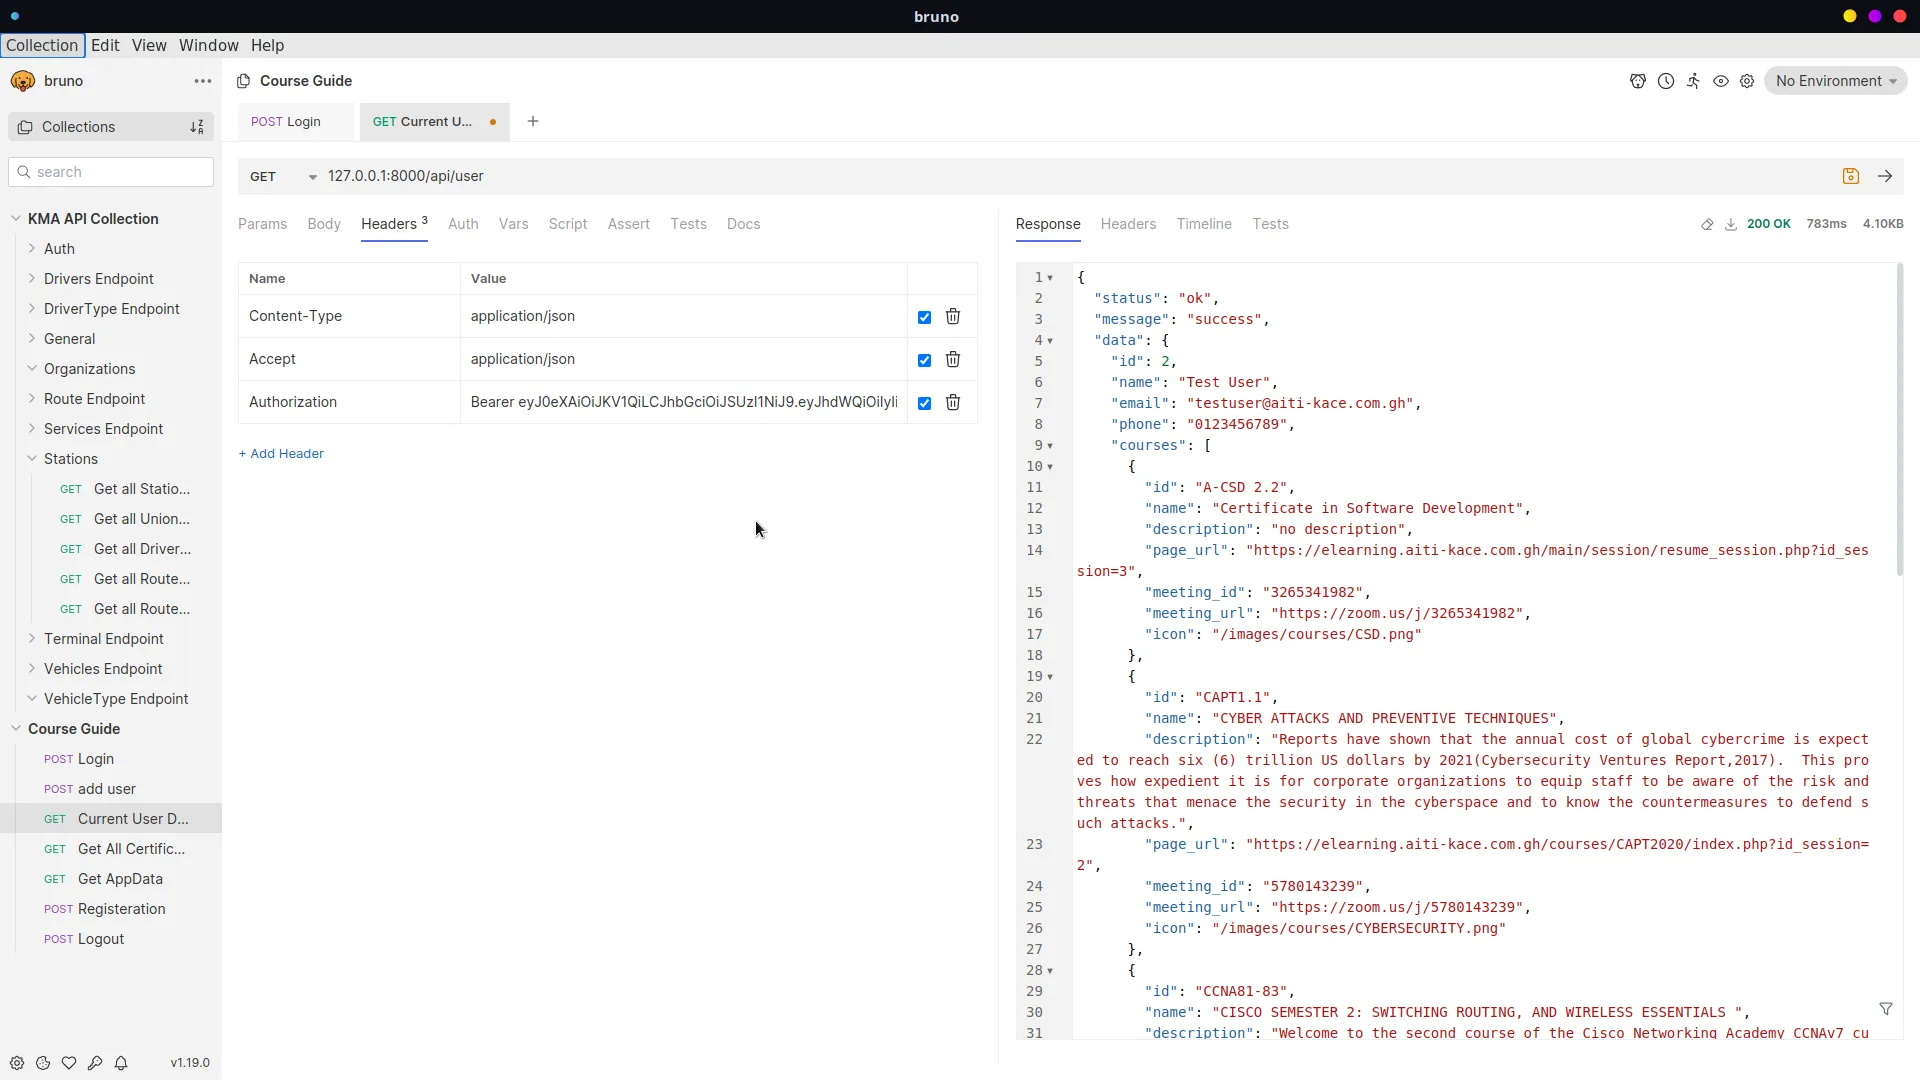Toggle the Authorization header off
Screen dimensions: 1920x1080
(x=924, y=402)
